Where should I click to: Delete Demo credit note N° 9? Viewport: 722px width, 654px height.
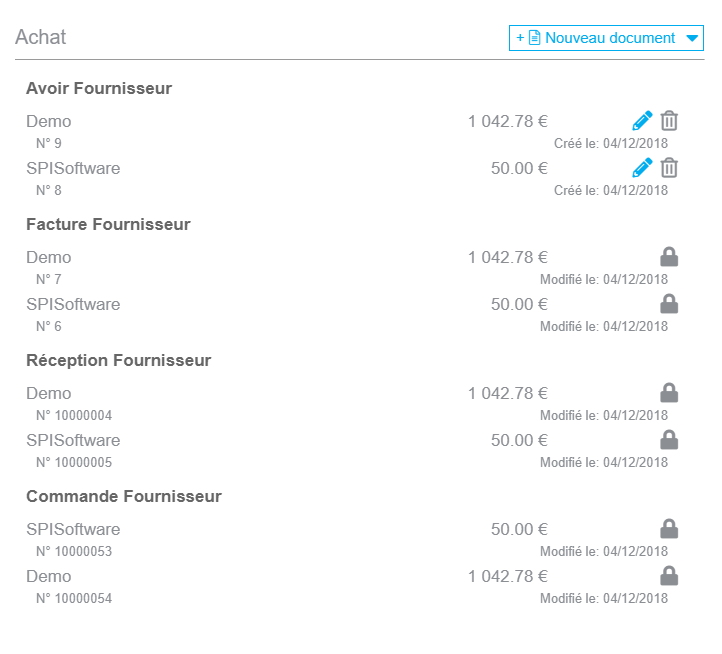coord(669,121)
